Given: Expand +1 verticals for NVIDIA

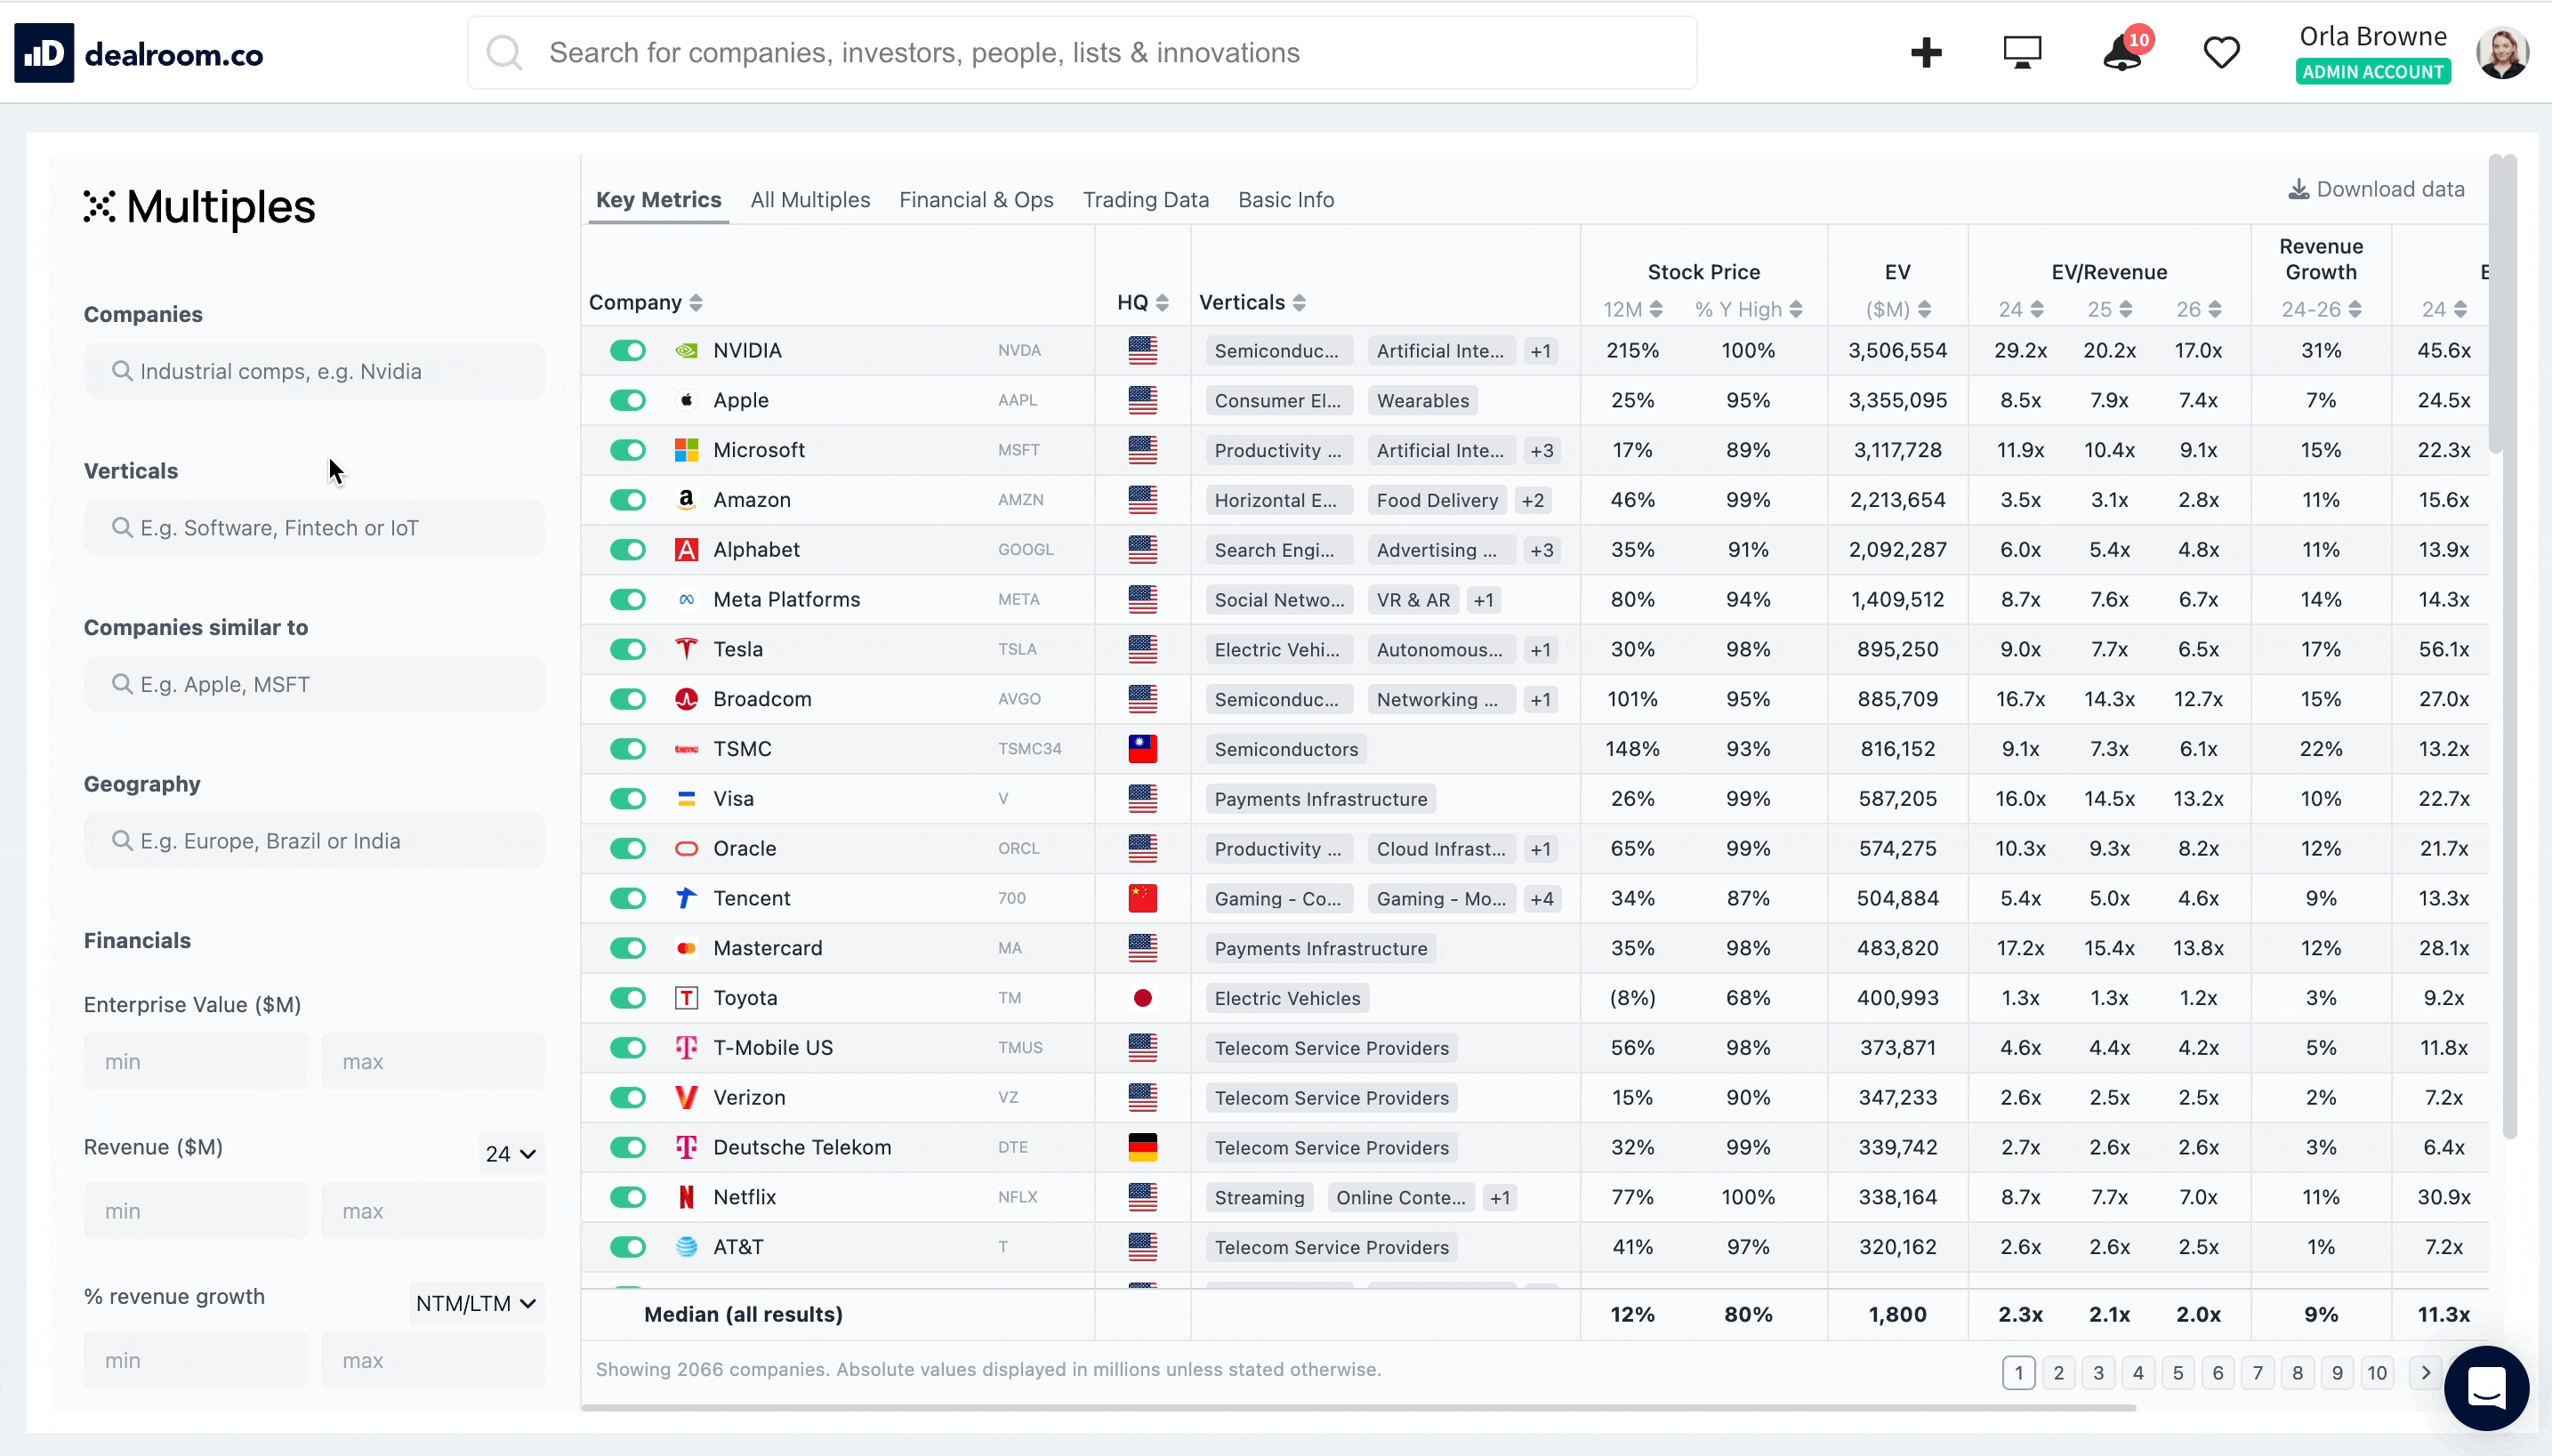Looking at the screenshot, I should 1541,351.
